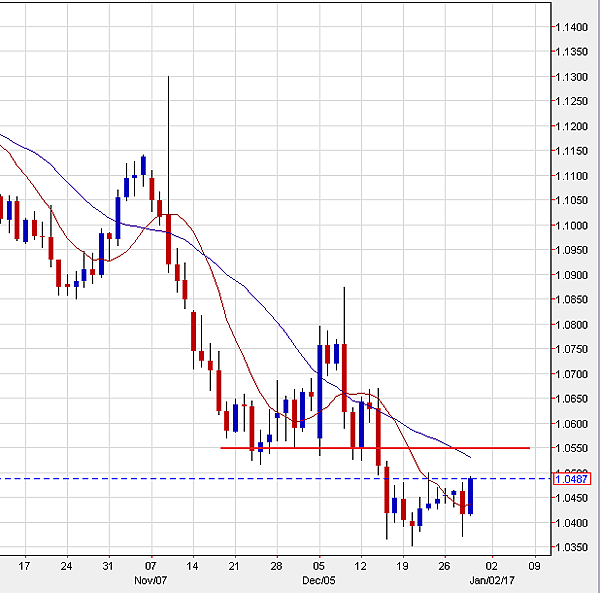Click the Dec/05 month label
This screenshot has width=600, height=593.
[319, 581]
